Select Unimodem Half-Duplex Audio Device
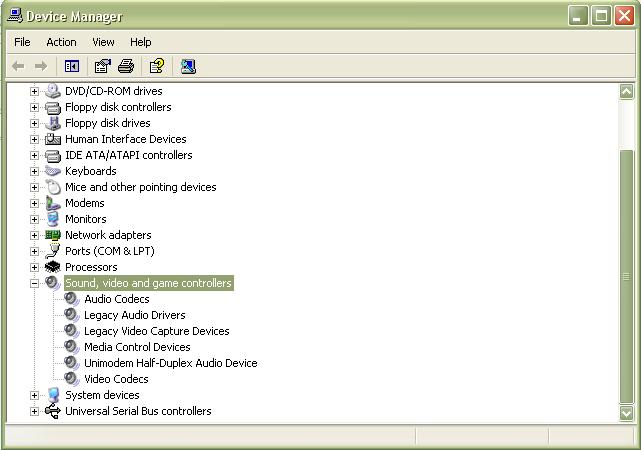The width and height of the screenshot is (641, 450). [170, 363]
